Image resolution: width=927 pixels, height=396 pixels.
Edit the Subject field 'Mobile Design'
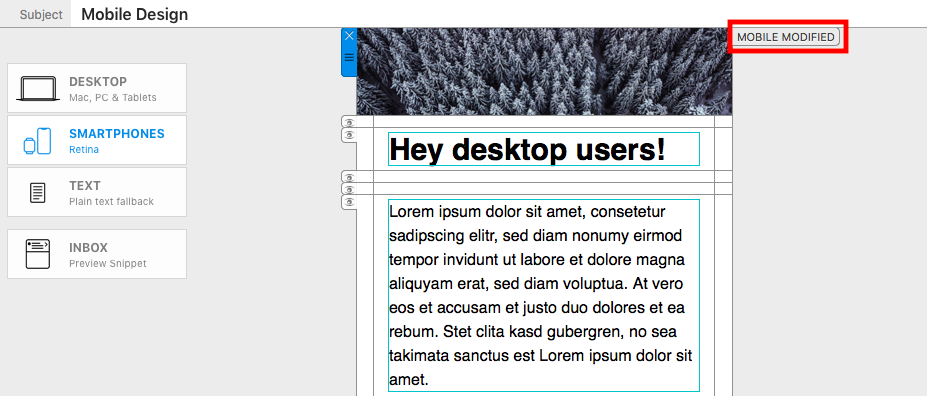pyautogui.click(x=498, y=14)
